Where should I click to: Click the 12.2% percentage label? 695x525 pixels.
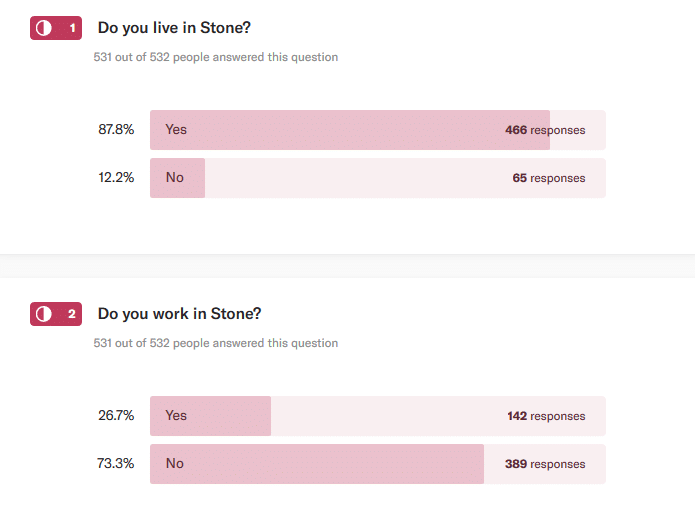pyautogui.click(x=116, y=178)
